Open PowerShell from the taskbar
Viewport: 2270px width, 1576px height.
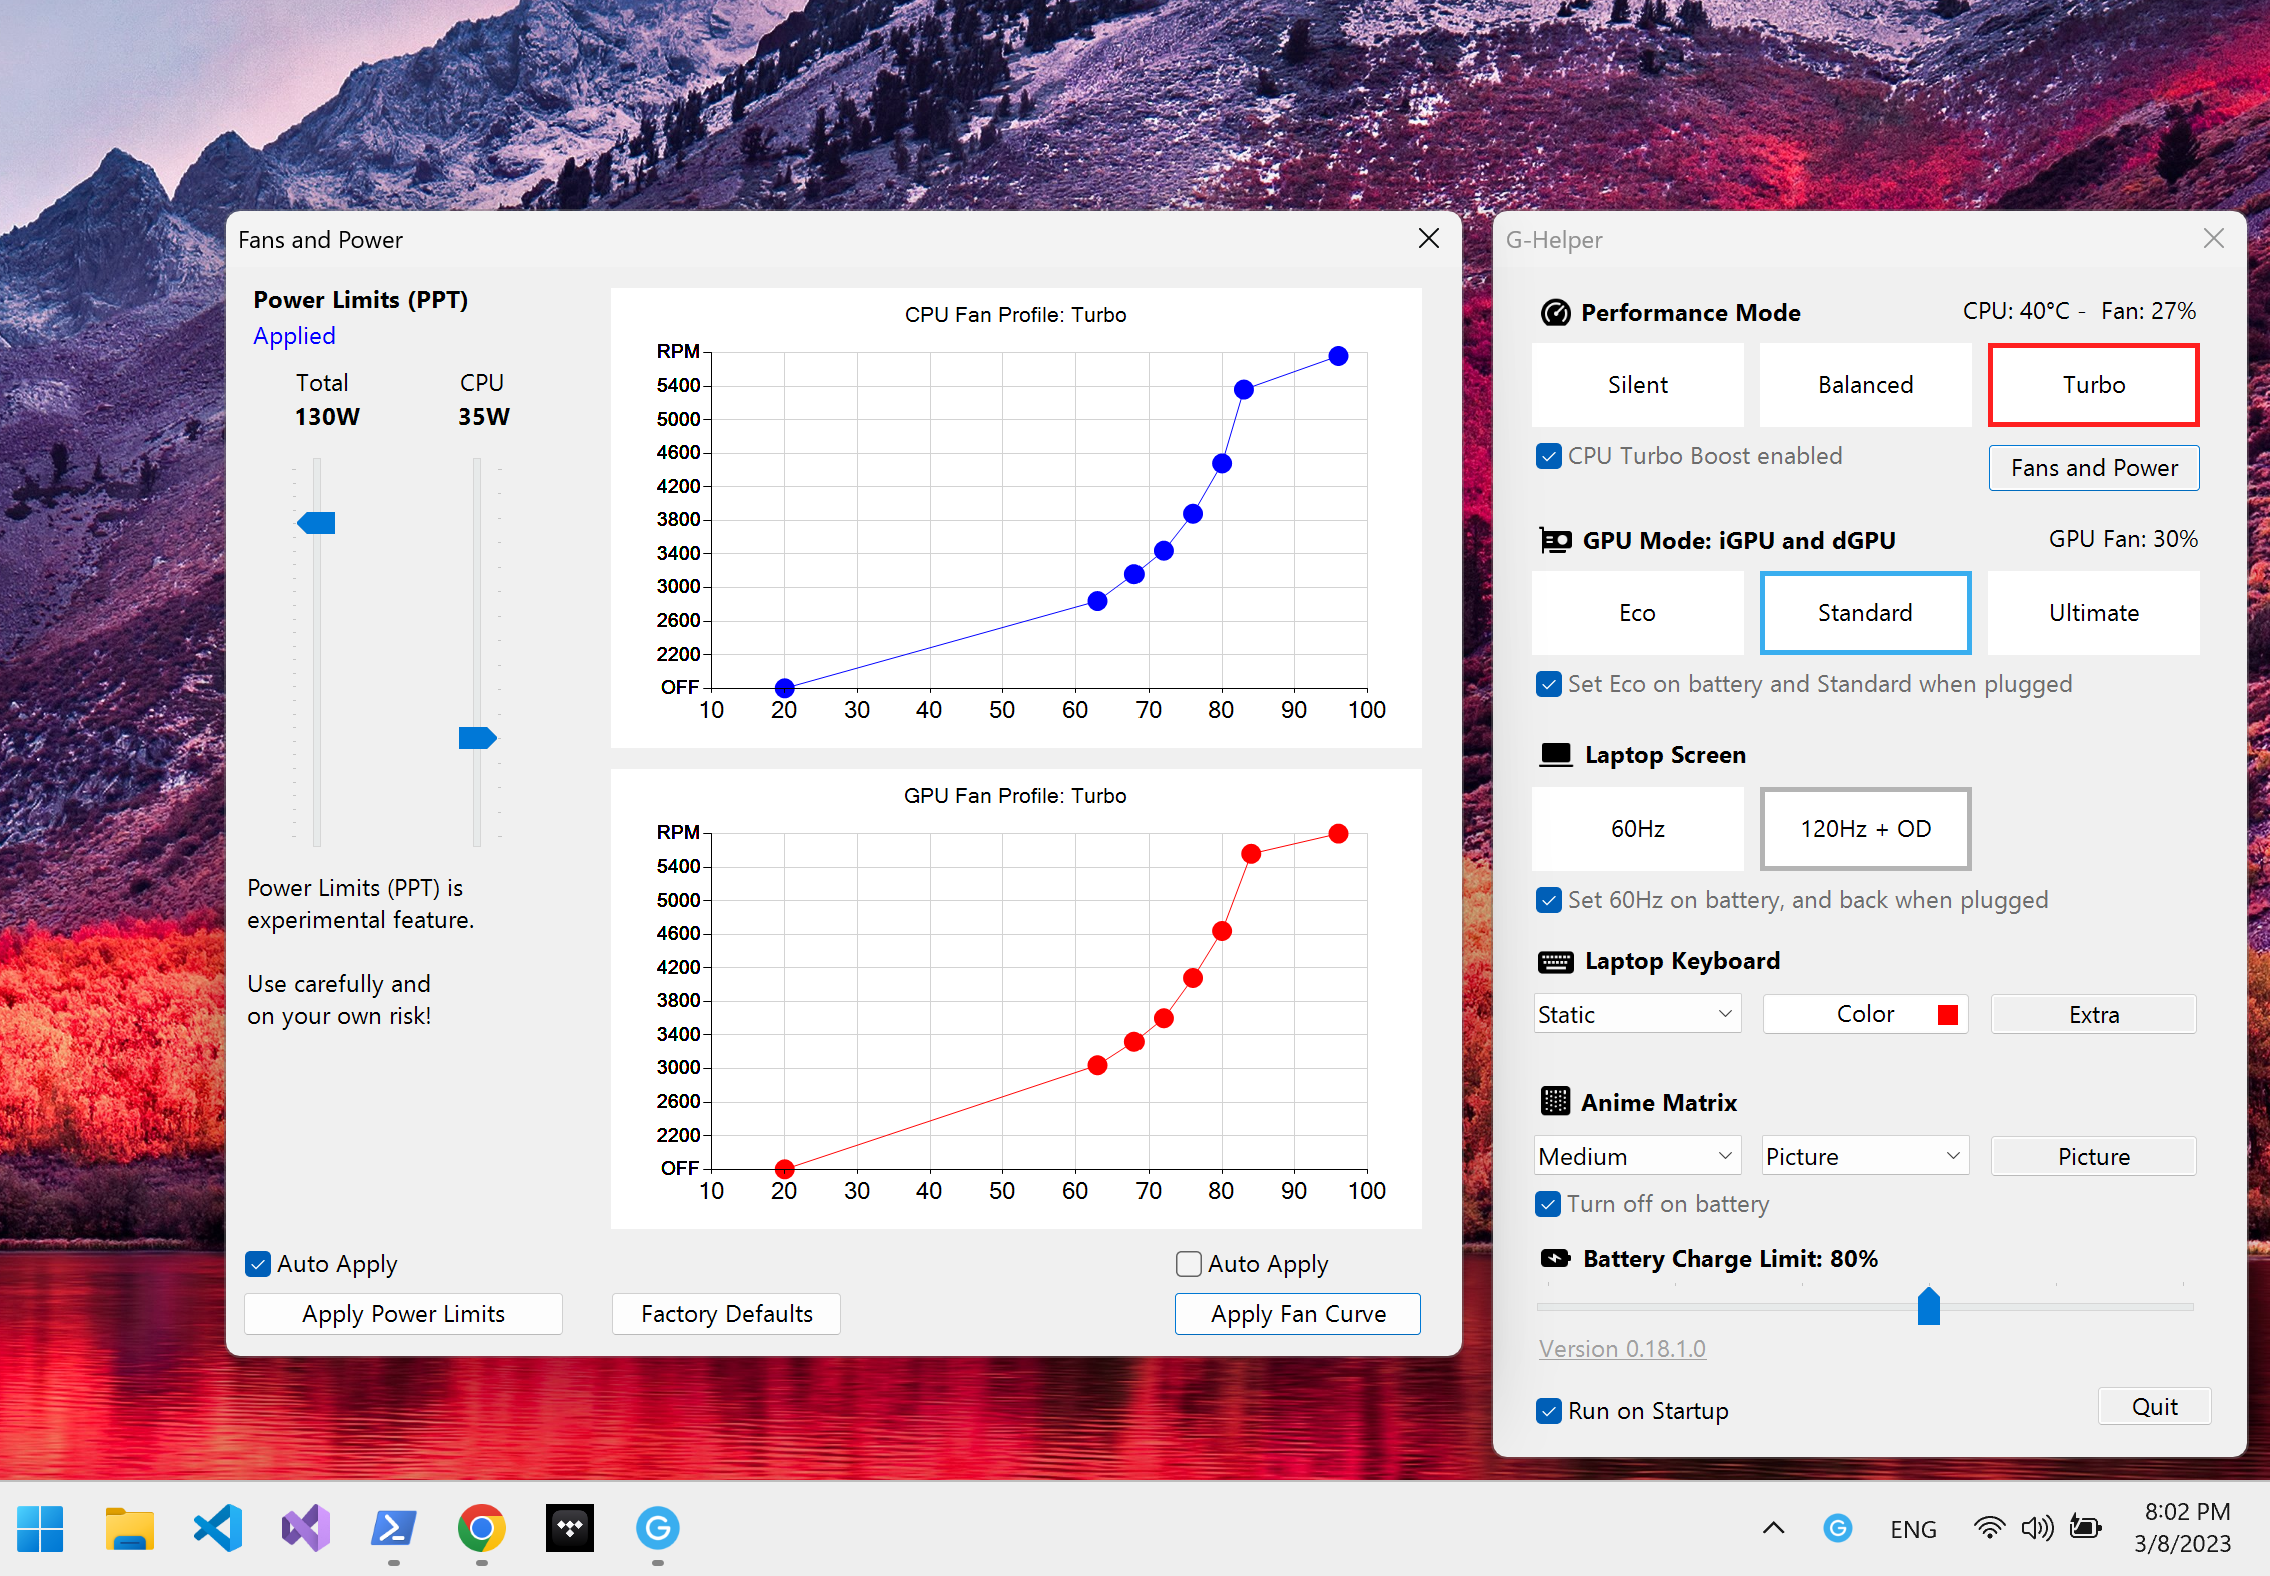tap(393, 1528)
